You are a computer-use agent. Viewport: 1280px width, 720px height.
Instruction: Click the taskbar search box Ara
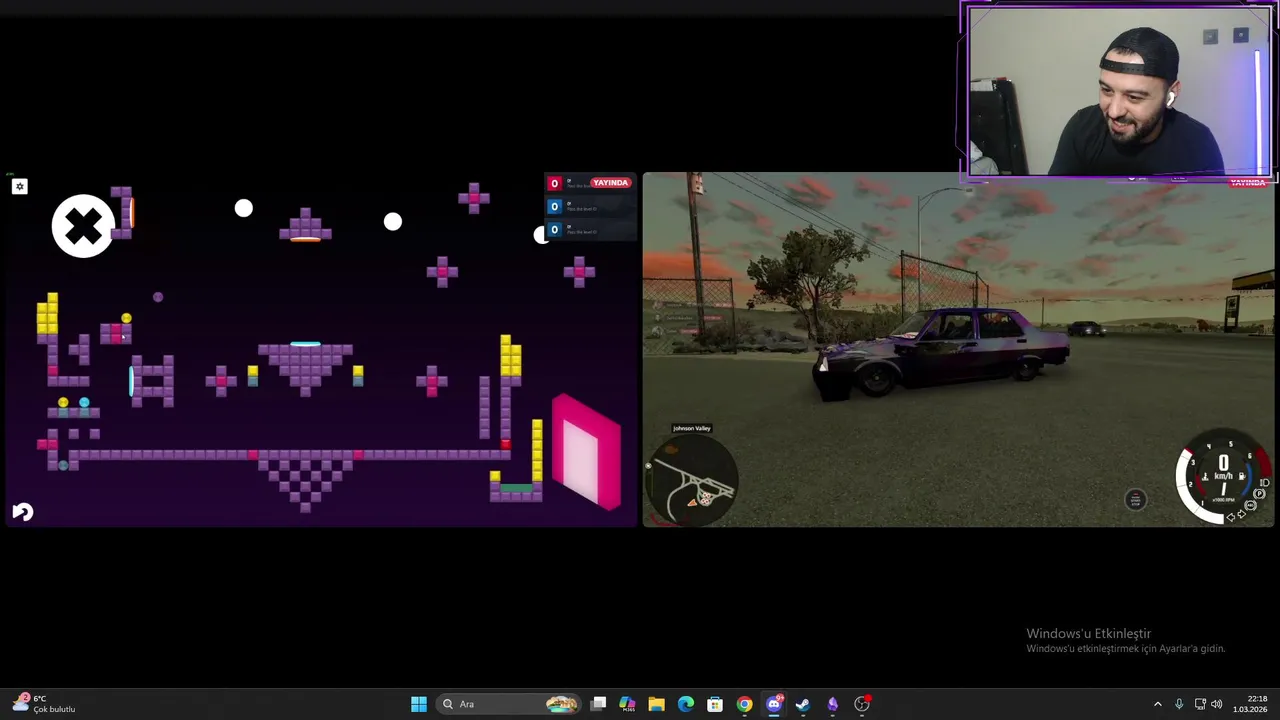click(x=510, y=704)
